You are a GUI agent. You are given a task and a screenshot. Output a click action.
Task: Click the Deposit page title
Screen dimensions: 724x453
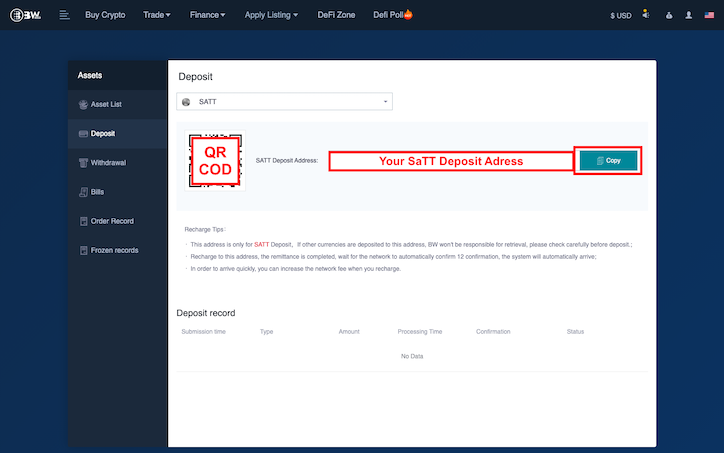tap(195, 77)
